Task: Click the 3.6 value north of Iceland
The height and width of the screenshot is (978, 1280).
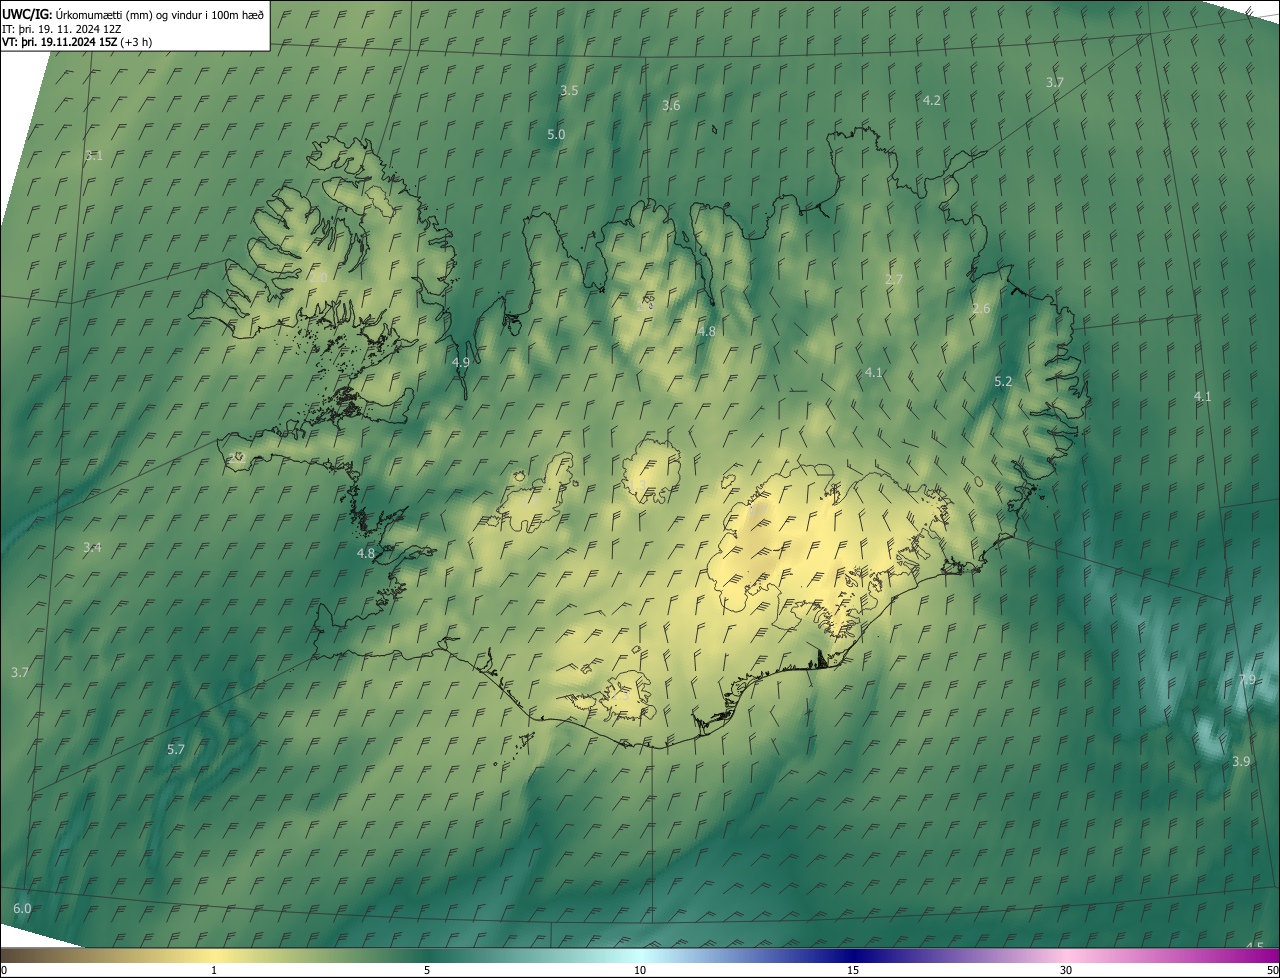Action: click(671, 105)
